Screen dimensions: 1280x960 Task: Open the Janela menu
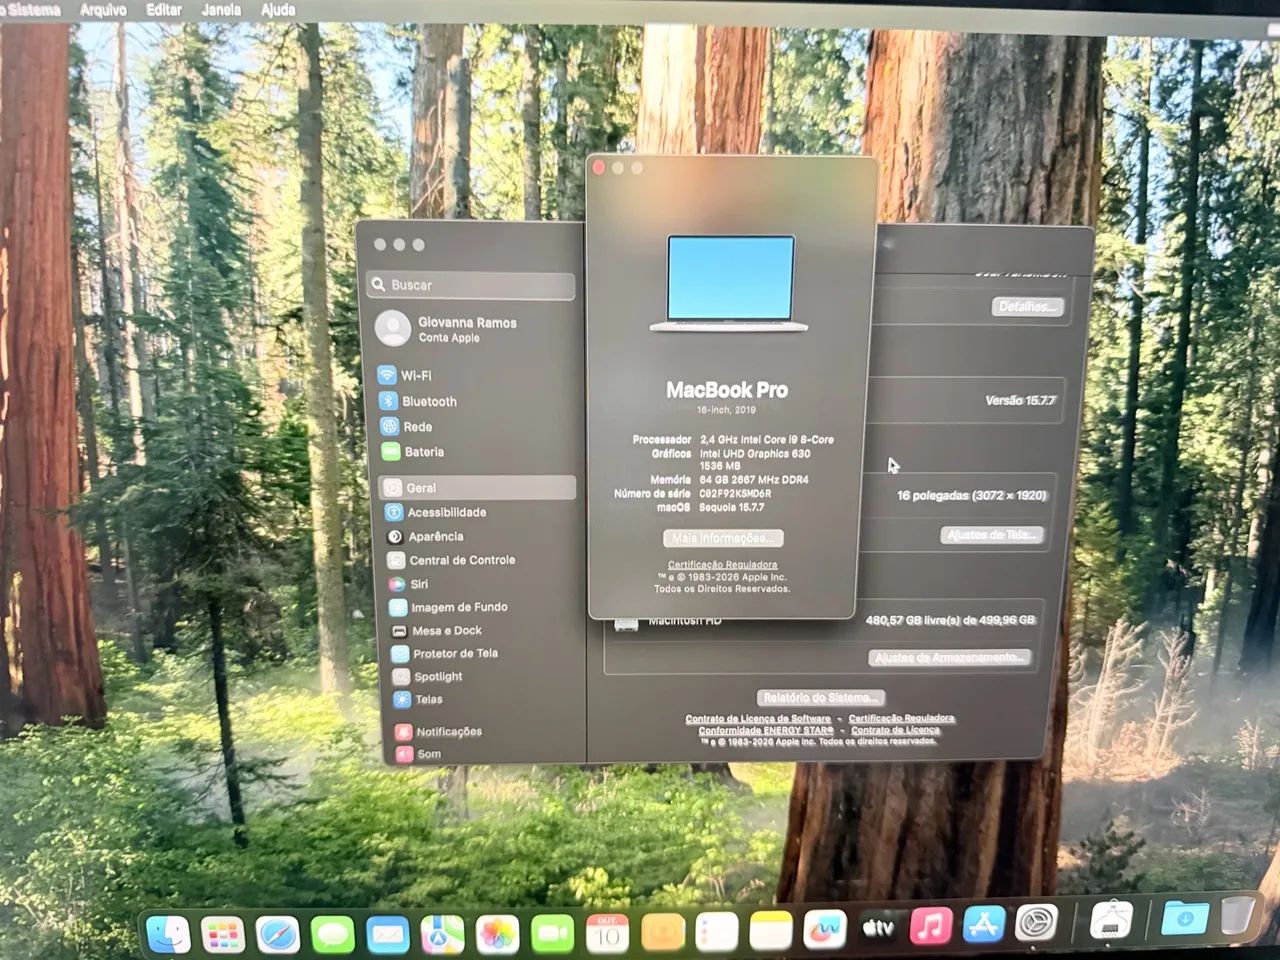221,10
